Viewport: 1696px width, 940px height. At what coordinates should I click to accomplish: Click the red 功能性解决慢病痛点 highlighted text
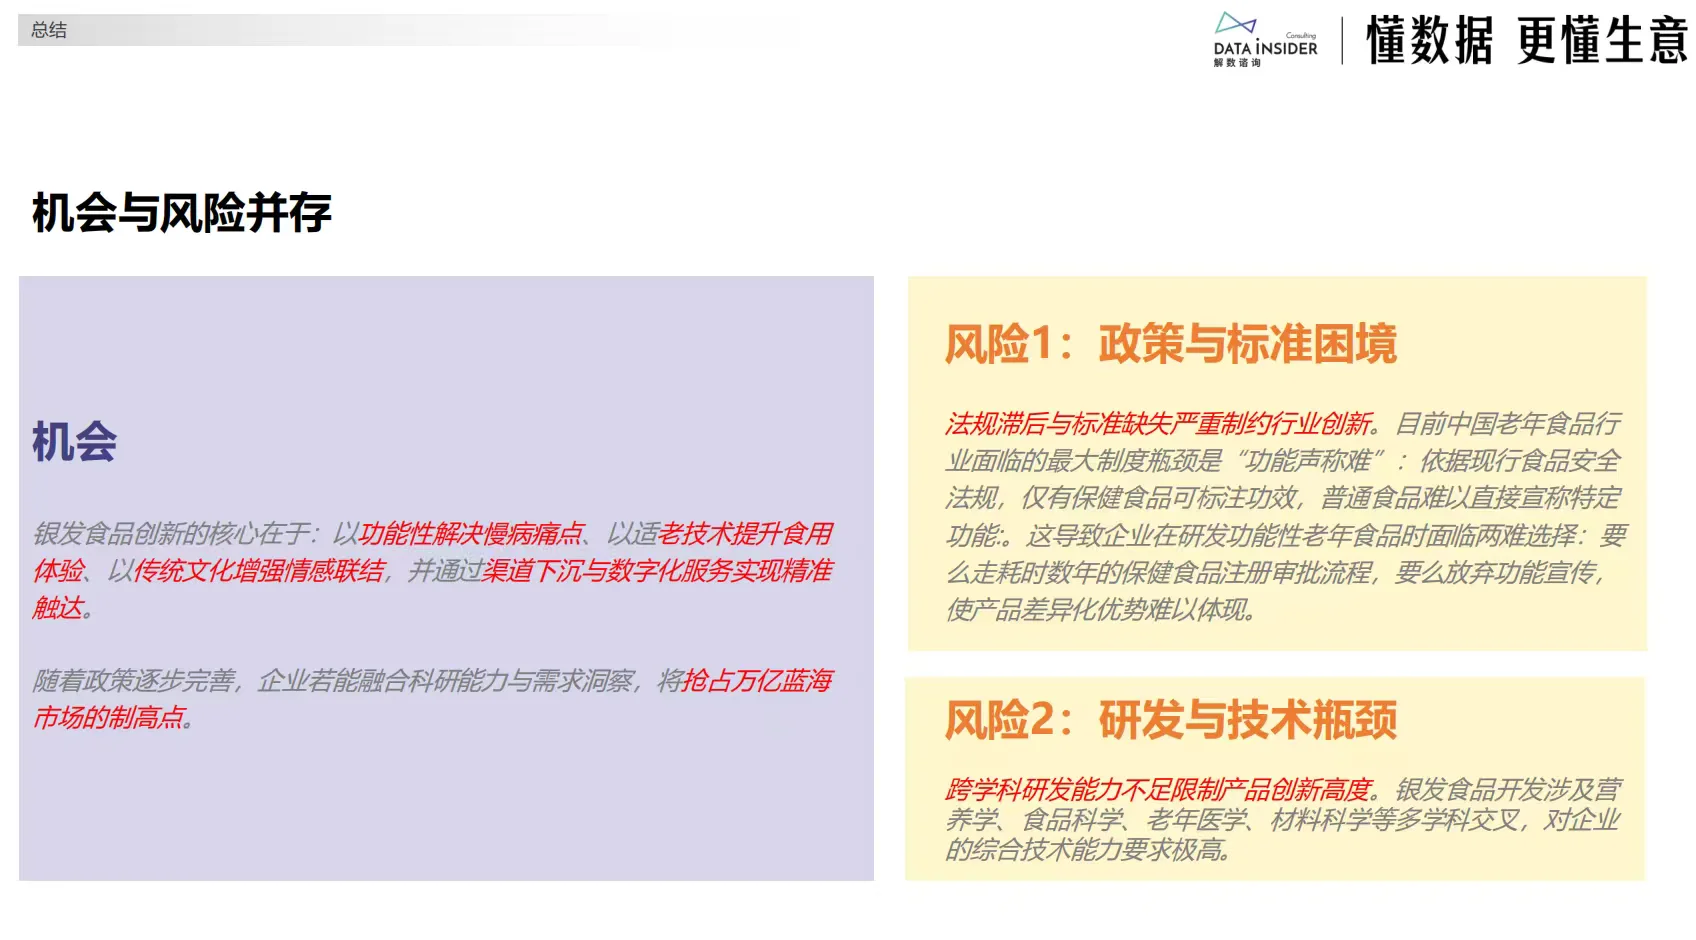470,534
